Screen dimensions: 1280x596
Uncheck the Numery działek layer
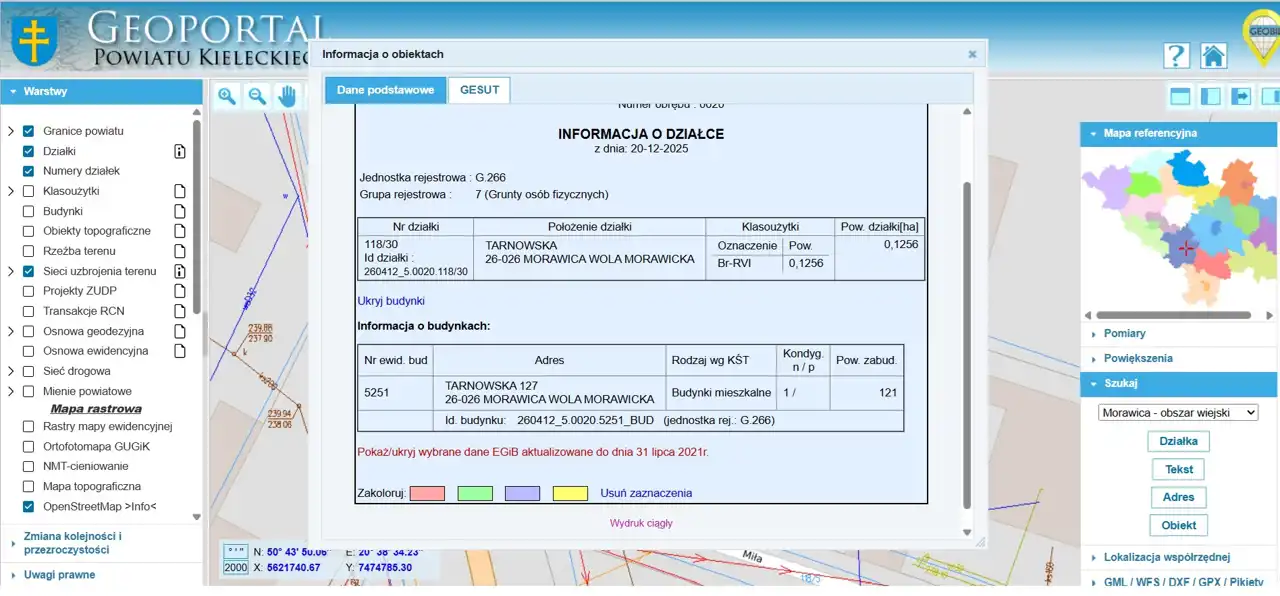(x=29, y=171)
